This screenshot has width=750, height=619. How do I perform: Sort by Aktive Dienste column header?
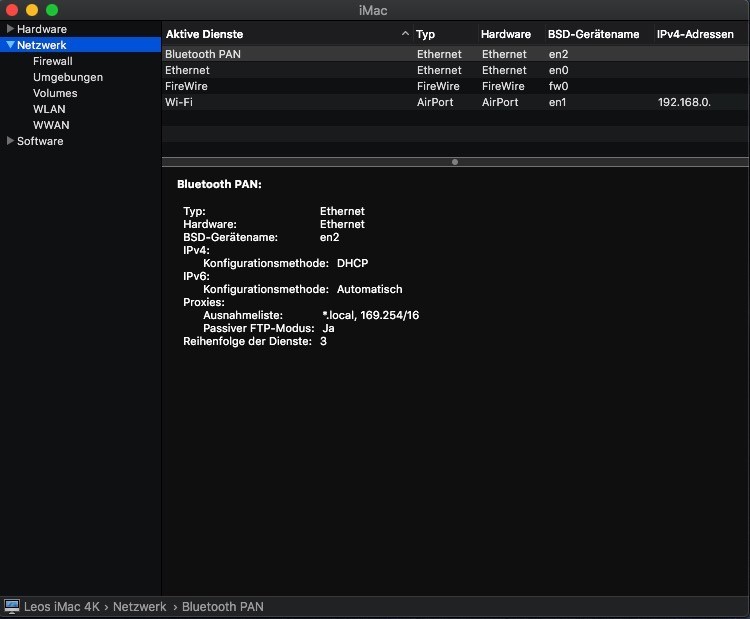(x=205, y=34)
